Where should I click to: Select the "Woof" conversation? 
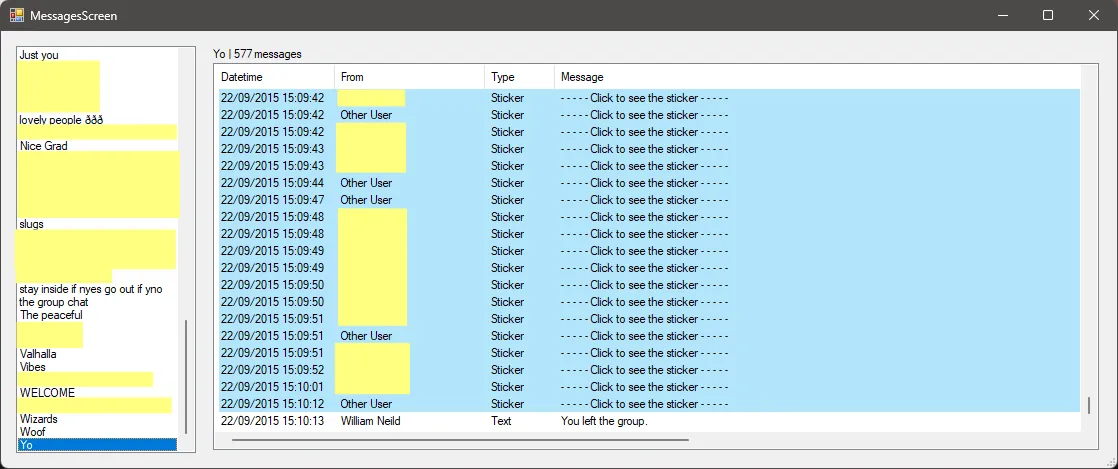pyautogui.click(x=33, y=432)
